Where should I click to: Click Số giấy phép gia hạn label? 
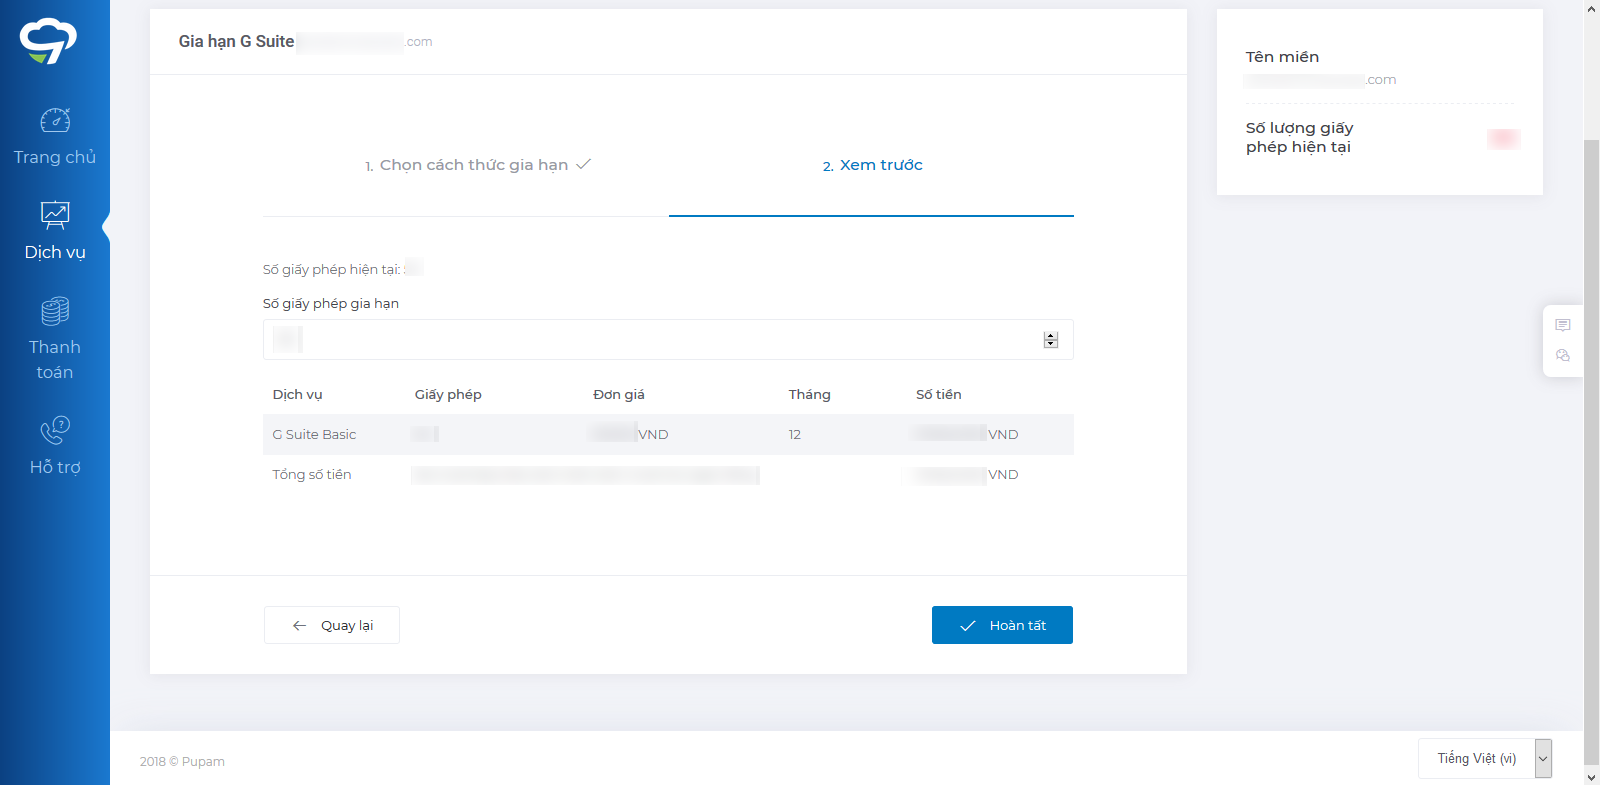click(331, 303)
